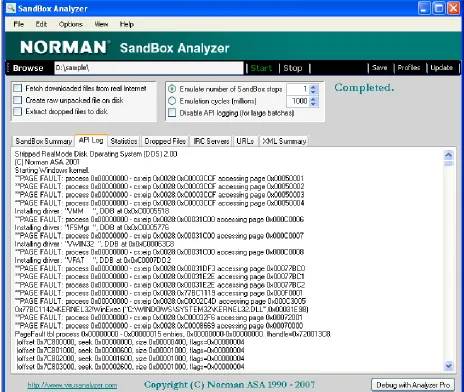The width and height of the screenshot is (464, 392).
Task: Click the KERNEL32!WinExec log line
Action: click(161, 309)
